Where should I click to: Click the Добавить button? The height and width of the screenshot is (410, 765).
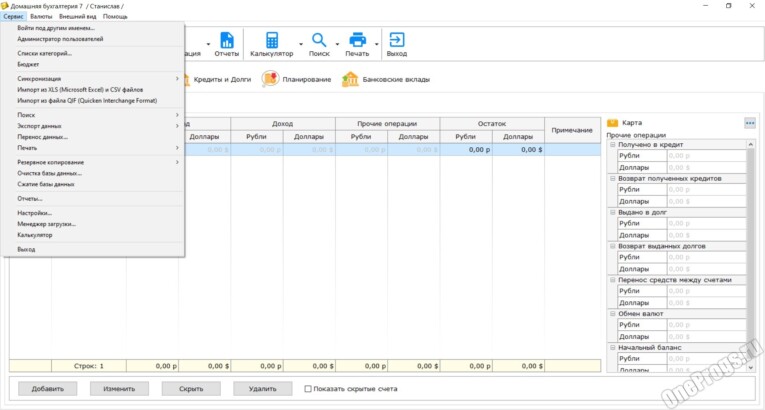click(x=48, y=389)
